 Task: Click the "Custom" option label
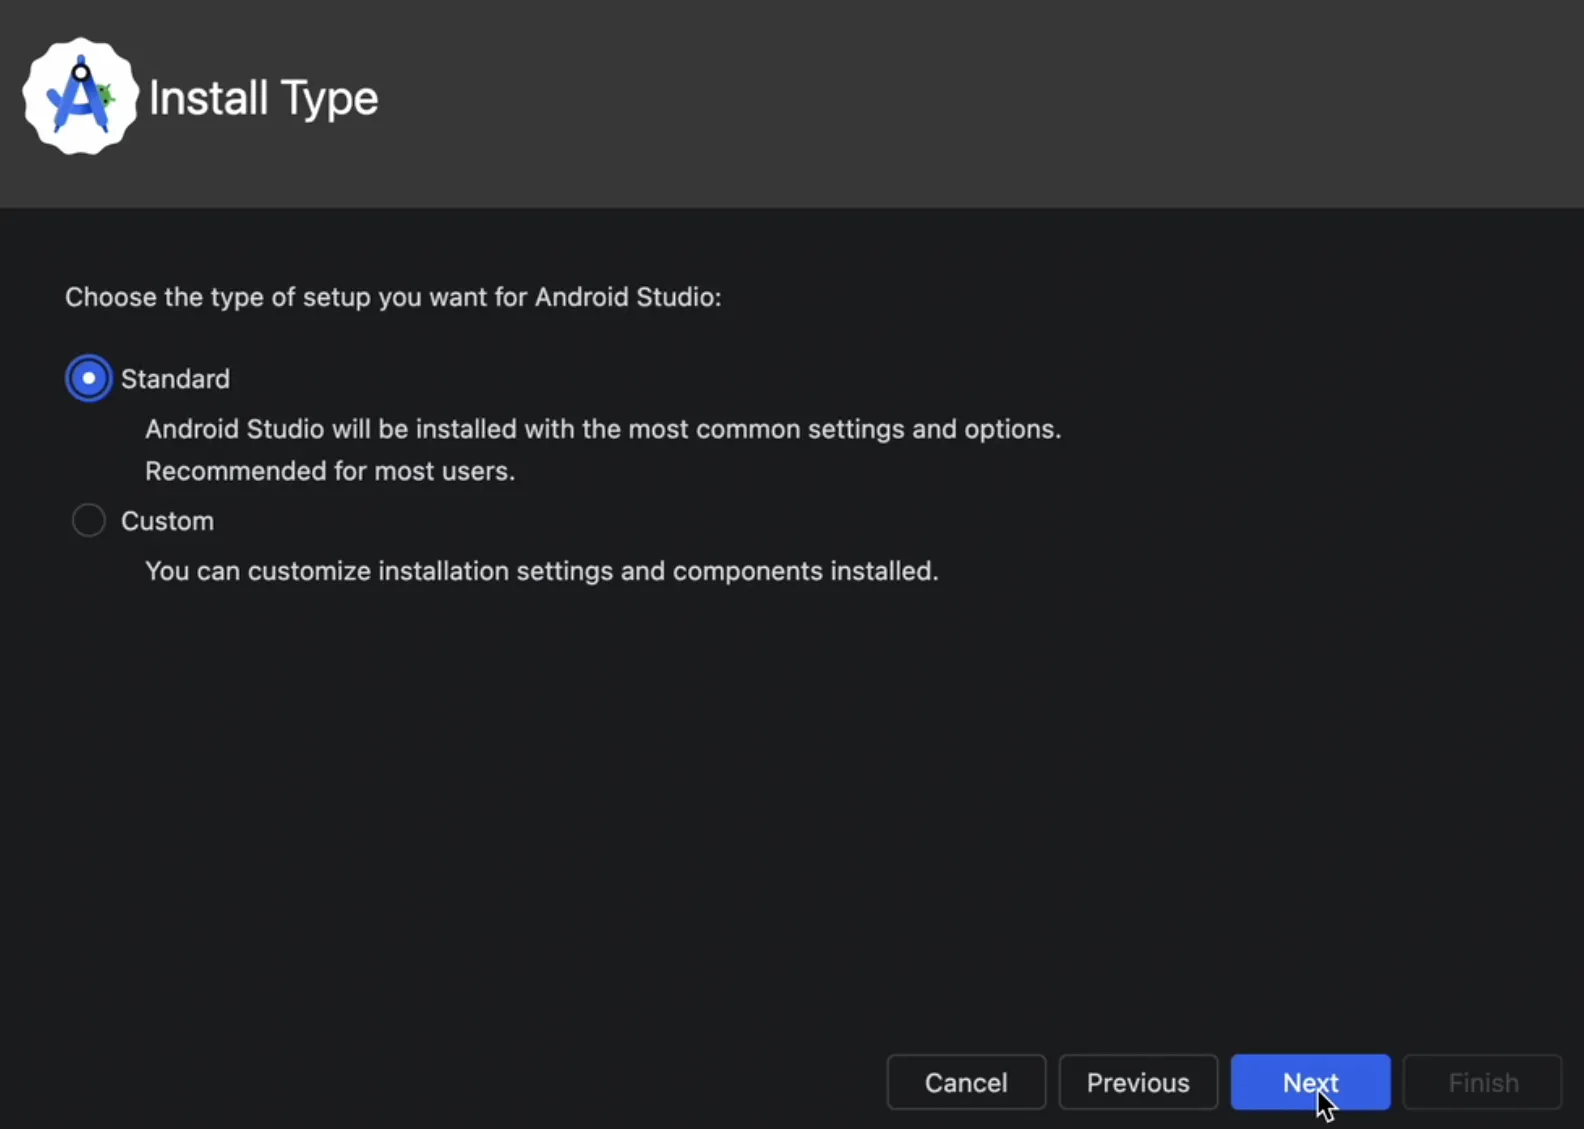pyautogui.click(x=167, y=521)
